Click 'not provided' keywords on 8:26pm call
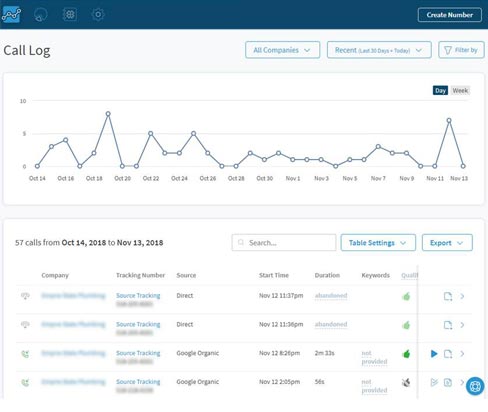The image size is (488, 412). tap(374, 357)
